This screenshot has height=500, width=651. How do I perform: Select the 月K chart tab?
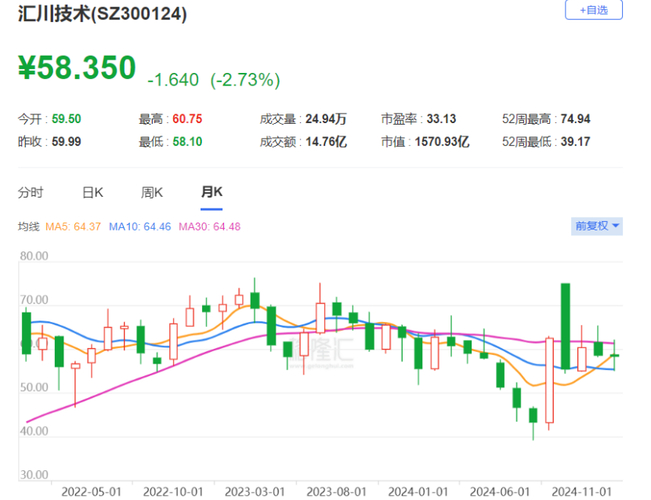coord(212,192)
